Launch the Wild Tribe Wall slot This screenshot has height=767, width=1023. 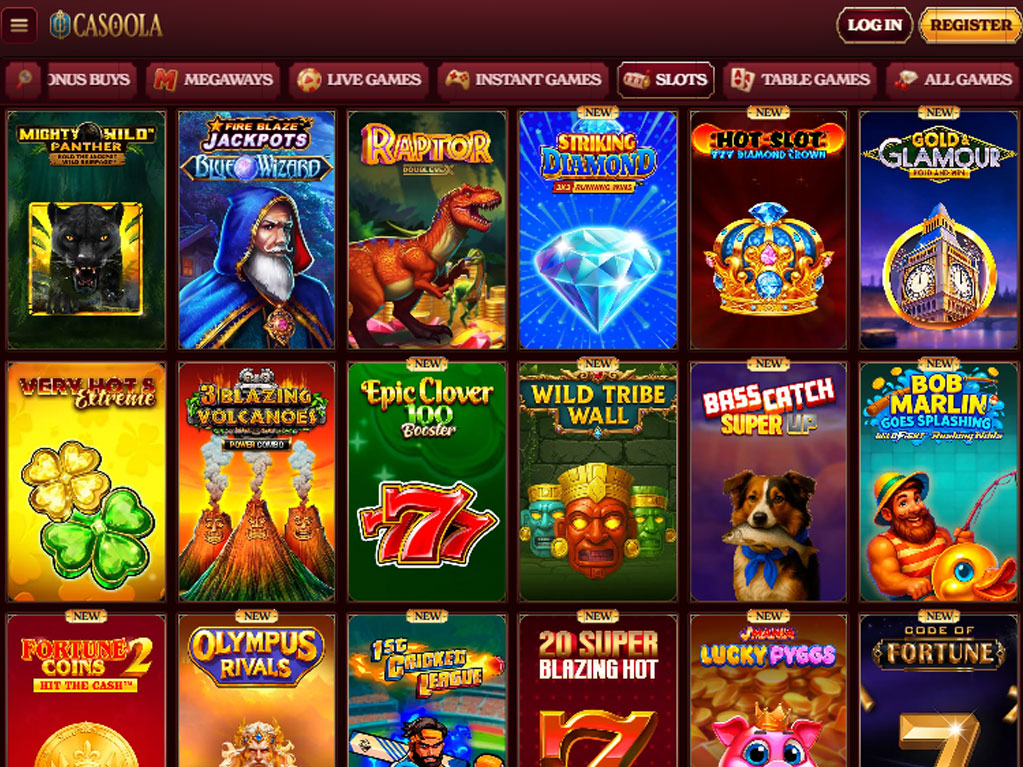tap(598, 481)
